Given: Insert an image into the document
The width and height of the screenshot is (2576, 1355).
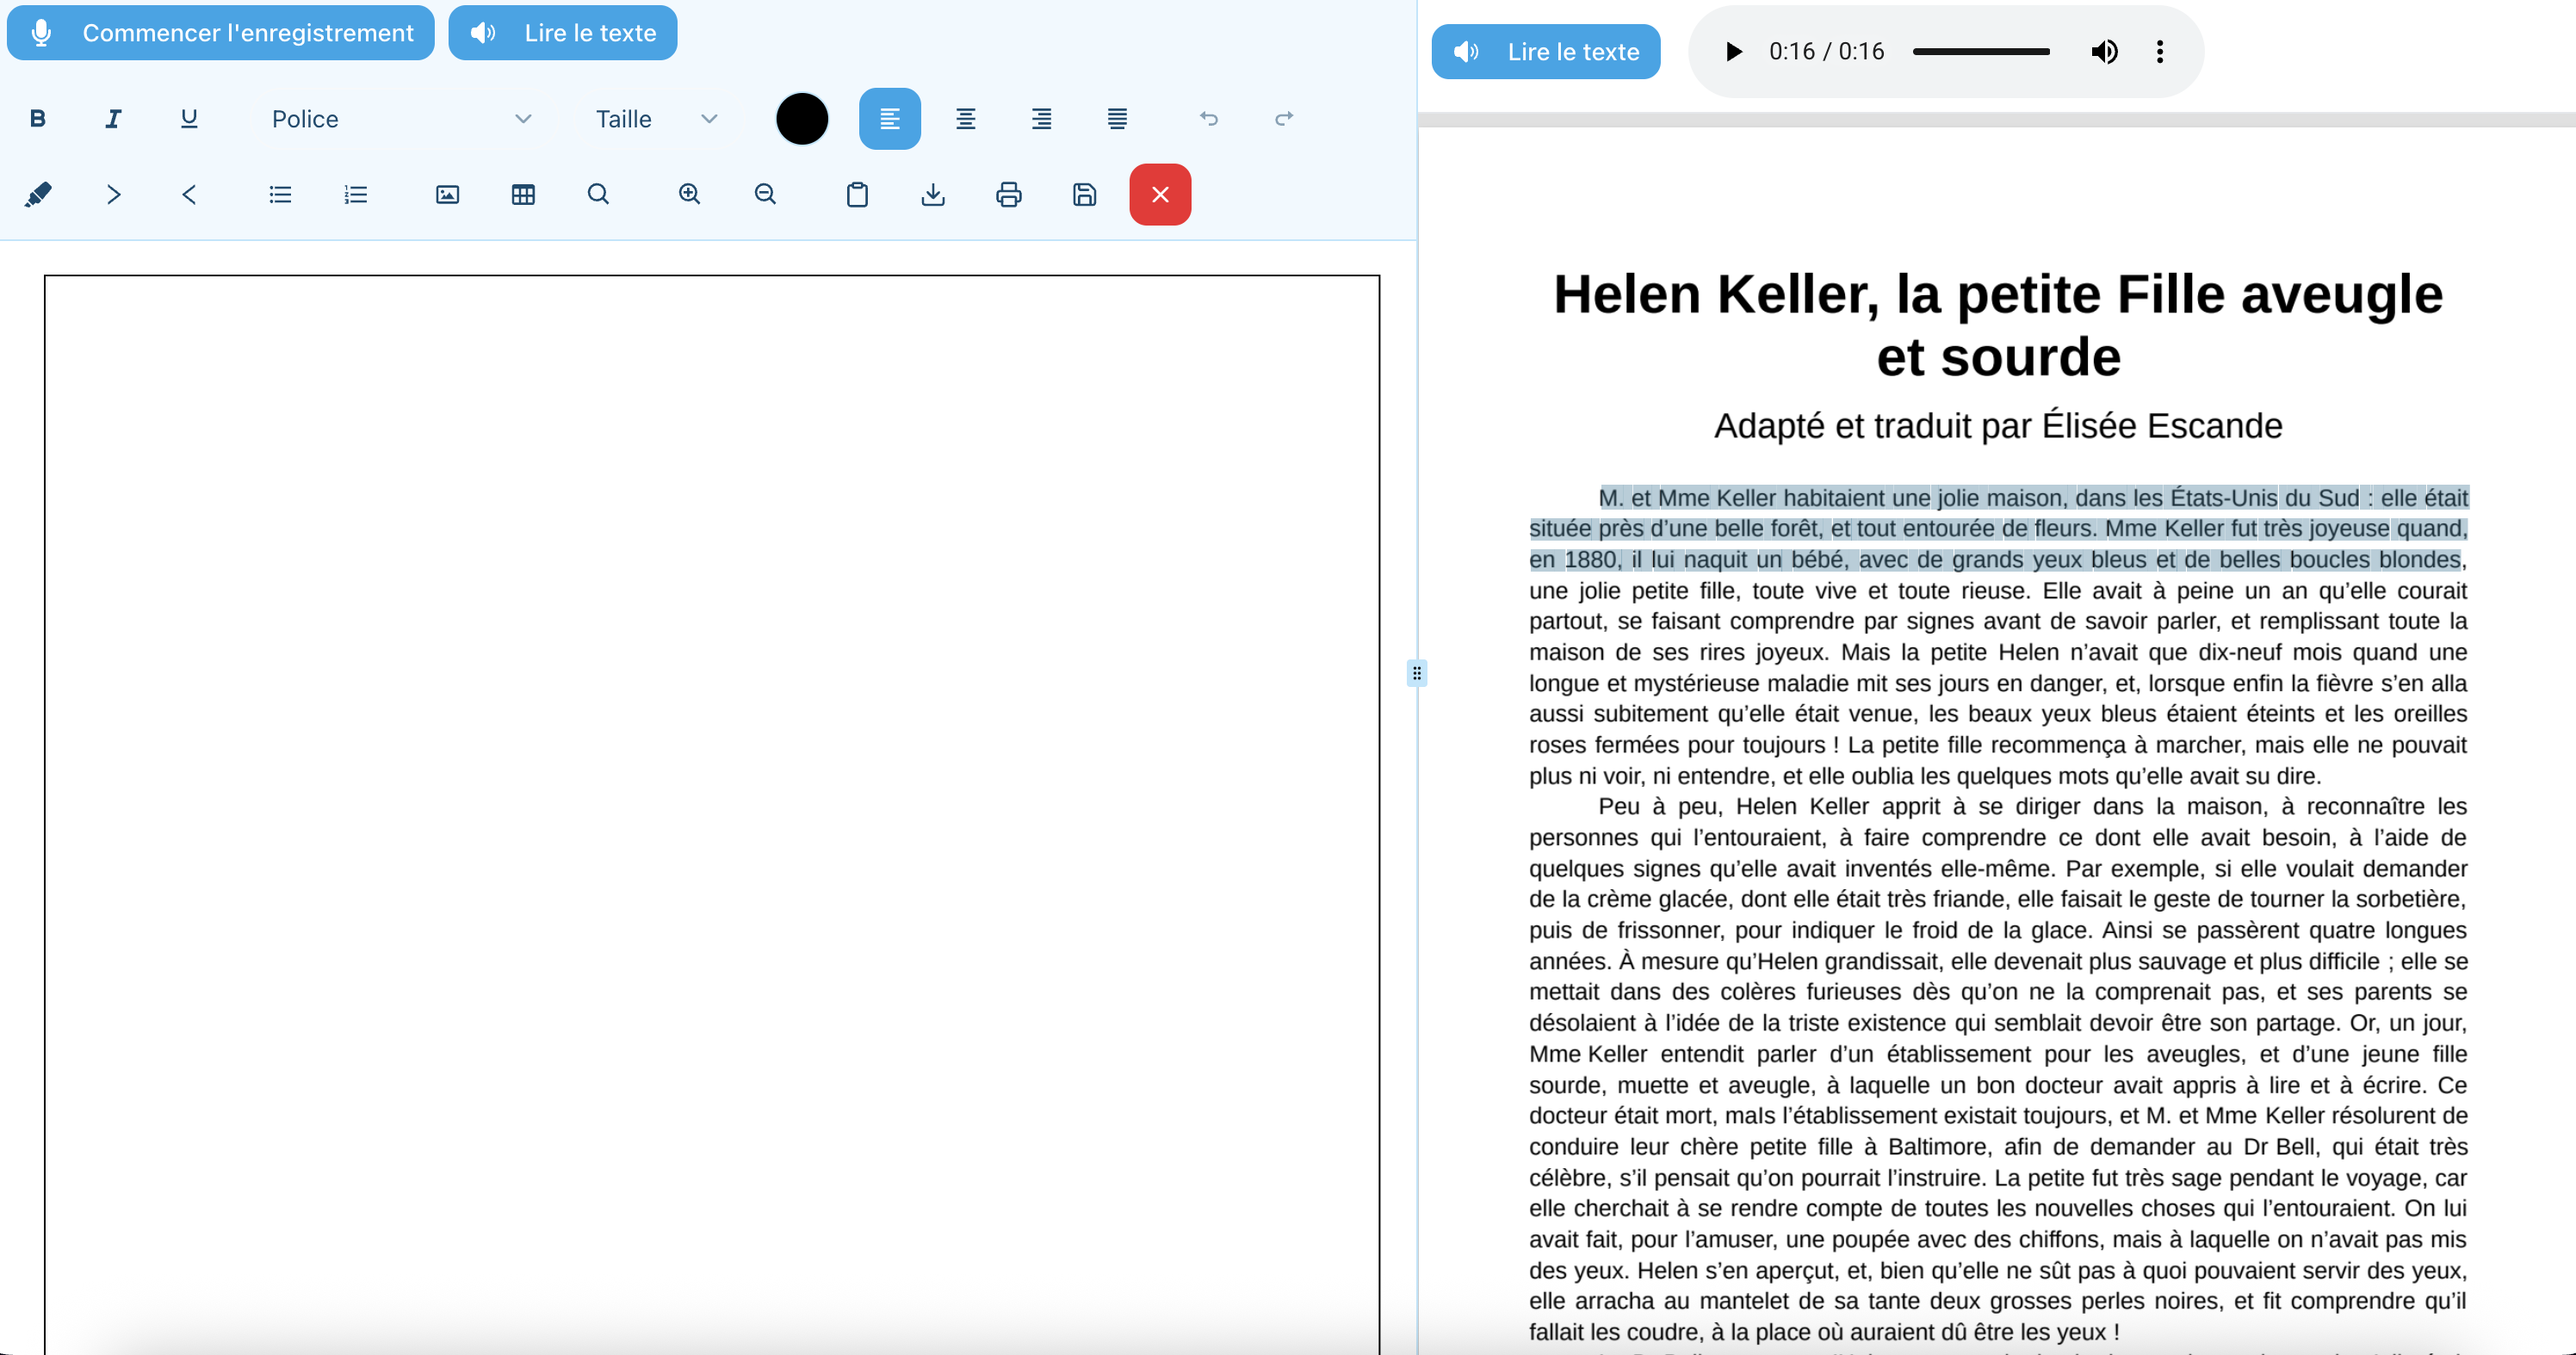Looking at the screenshot, I should (x=447, y=194).
